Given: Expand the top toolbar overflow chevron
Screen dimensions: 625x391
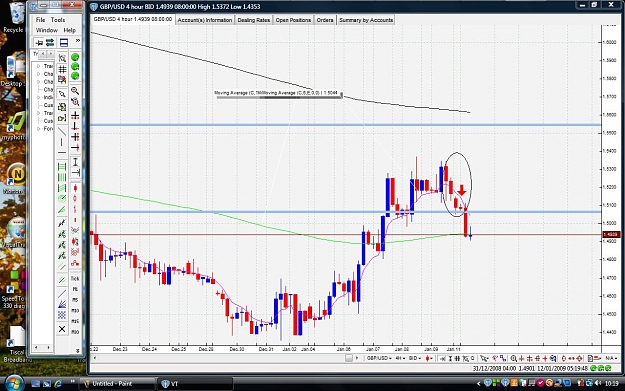Looking at the screenshot, I should pyautogui.click(x=78, y=40).
